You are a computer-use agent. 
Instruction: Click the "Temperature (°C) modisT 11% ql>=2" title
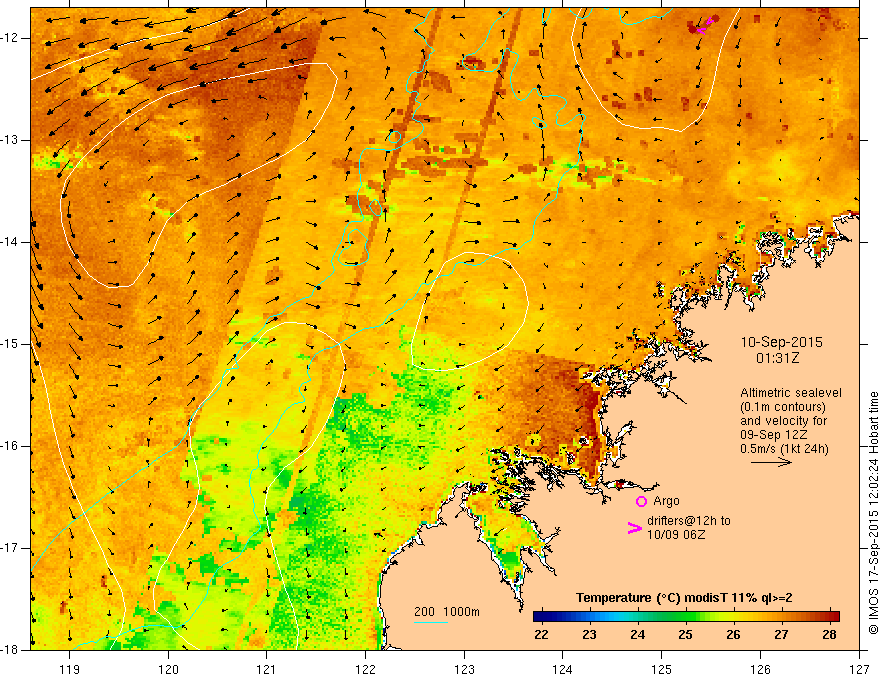684,598
